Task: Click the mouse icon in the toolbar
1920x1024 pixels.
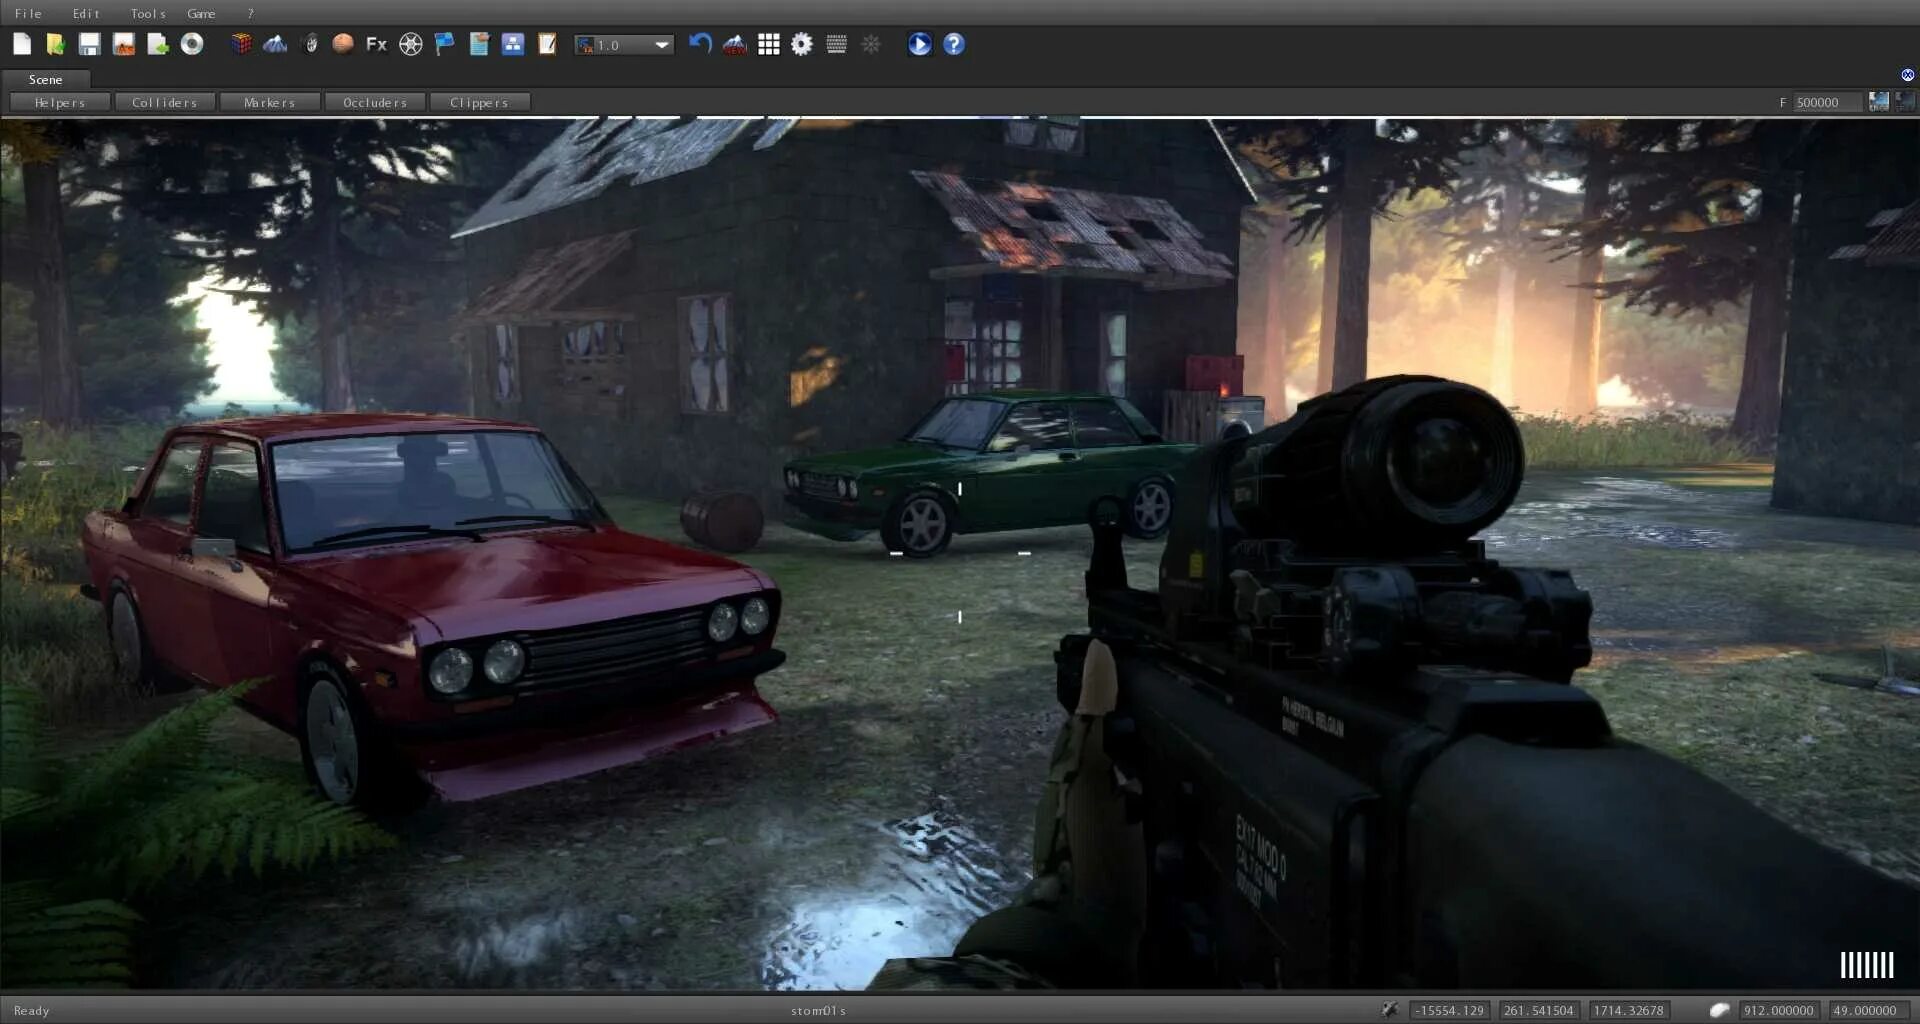Action: click(x=310, y=44)
